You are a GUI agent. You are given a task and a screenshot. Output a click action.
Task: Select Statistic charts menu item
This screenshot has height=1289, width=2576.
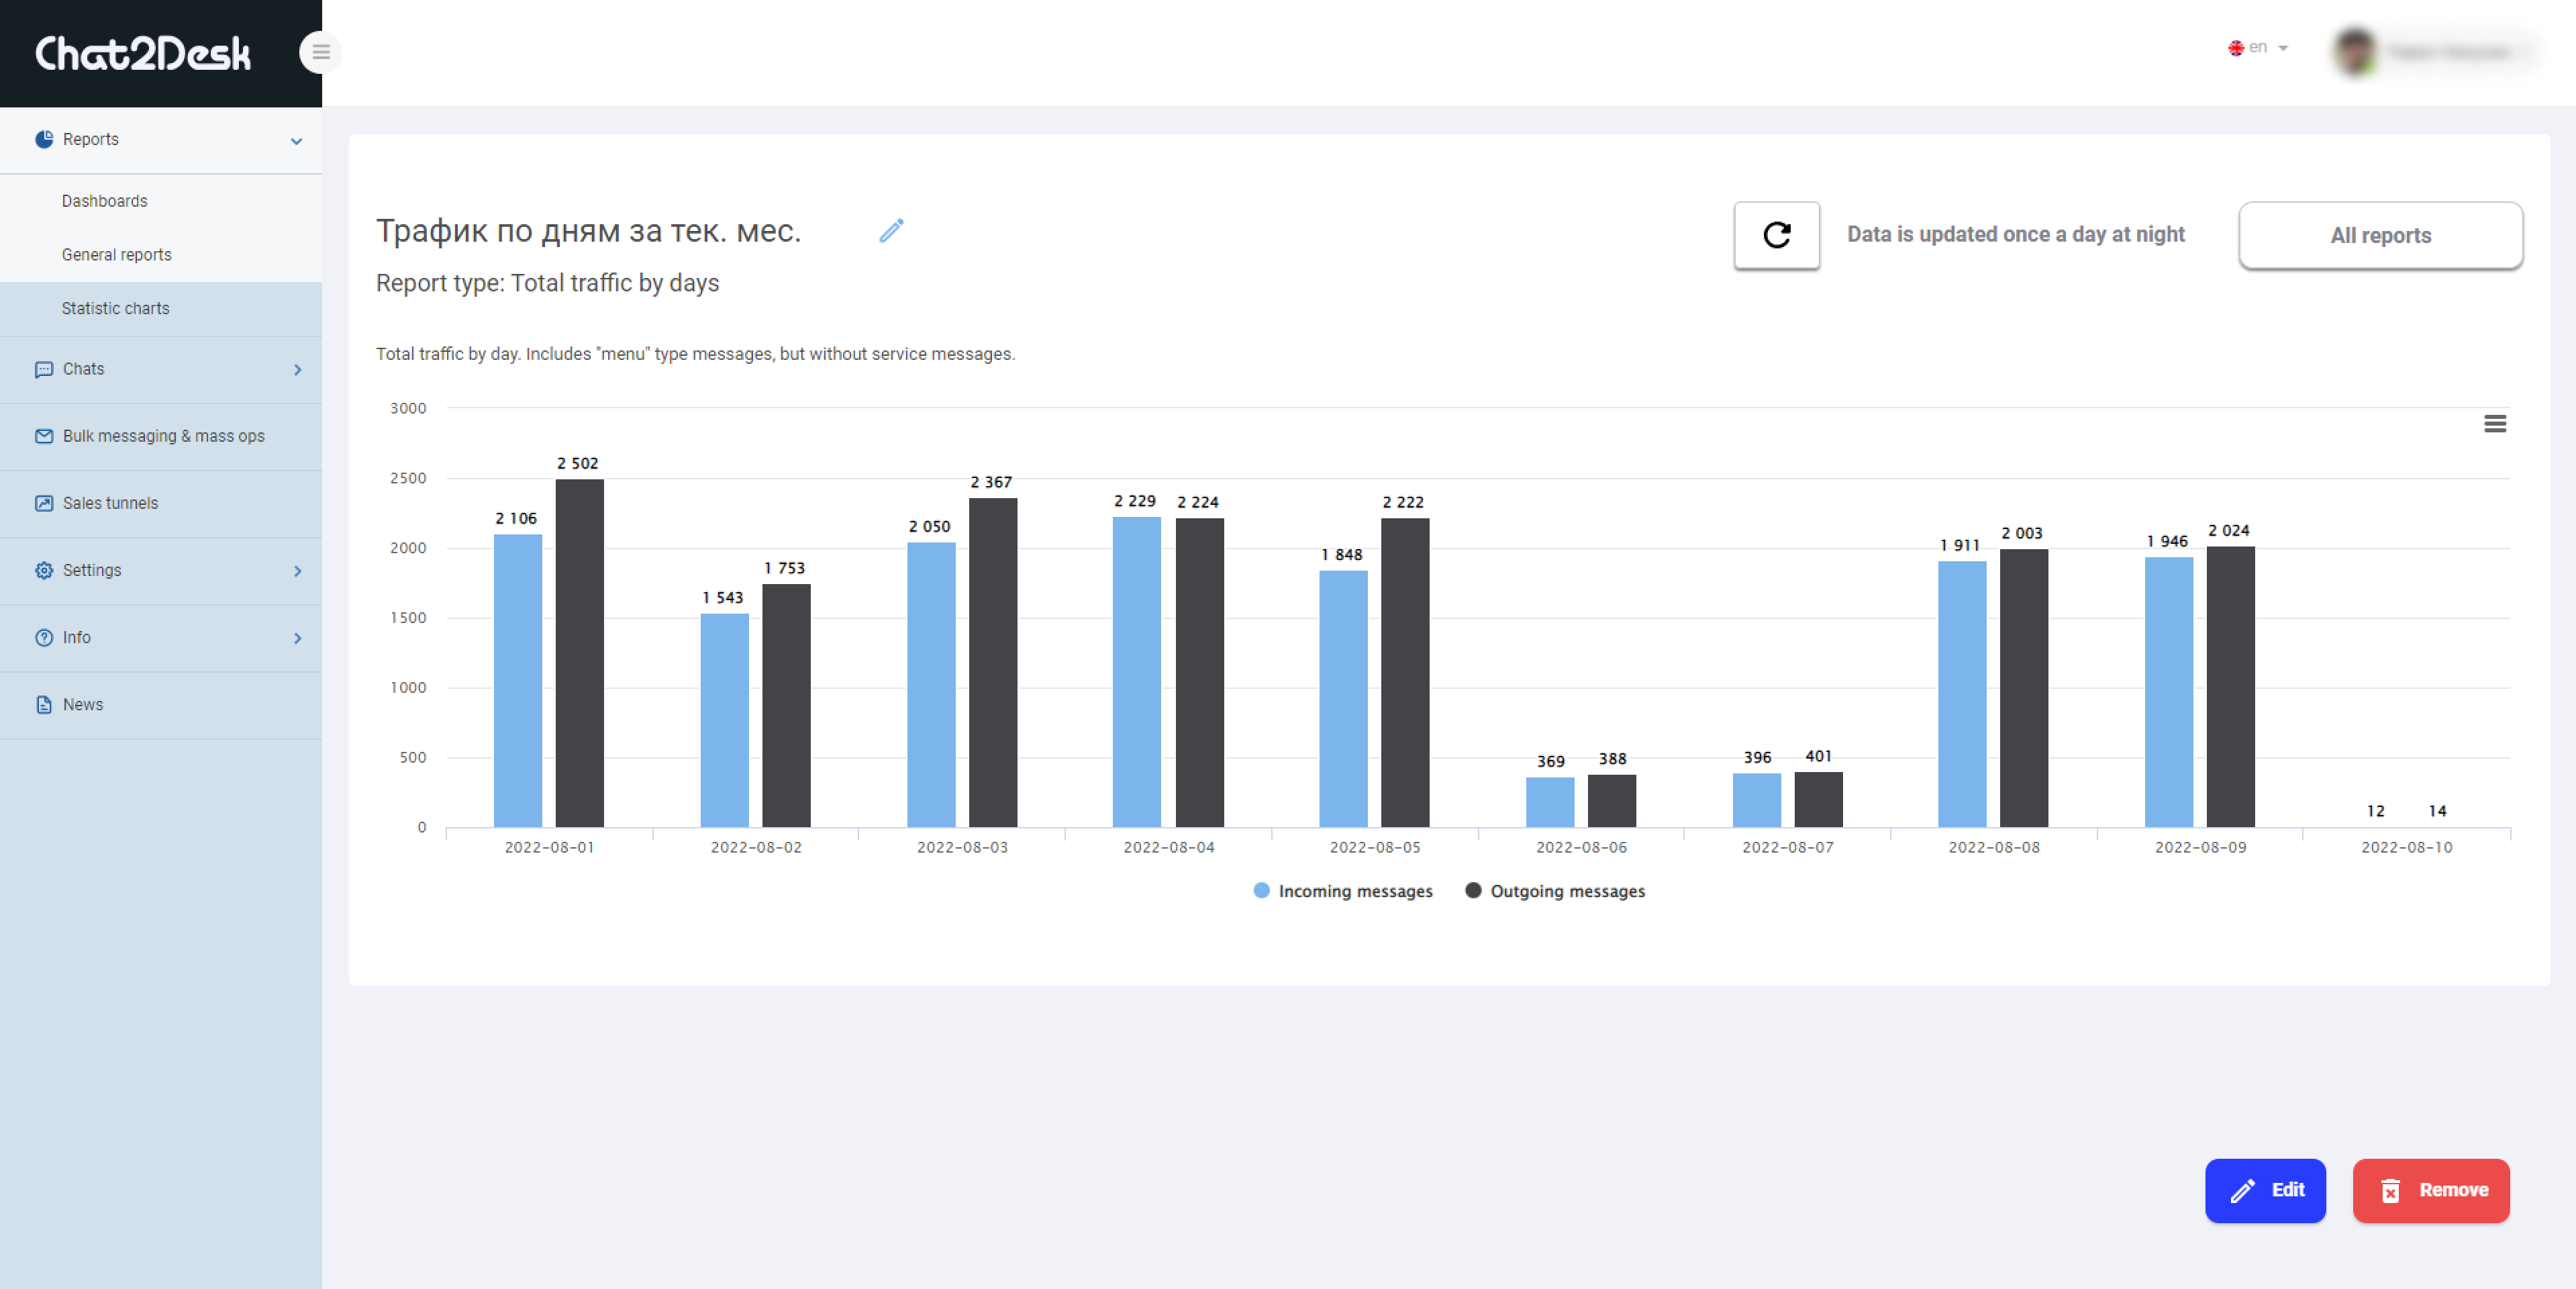pyautogui.click(x=115, y=307)
